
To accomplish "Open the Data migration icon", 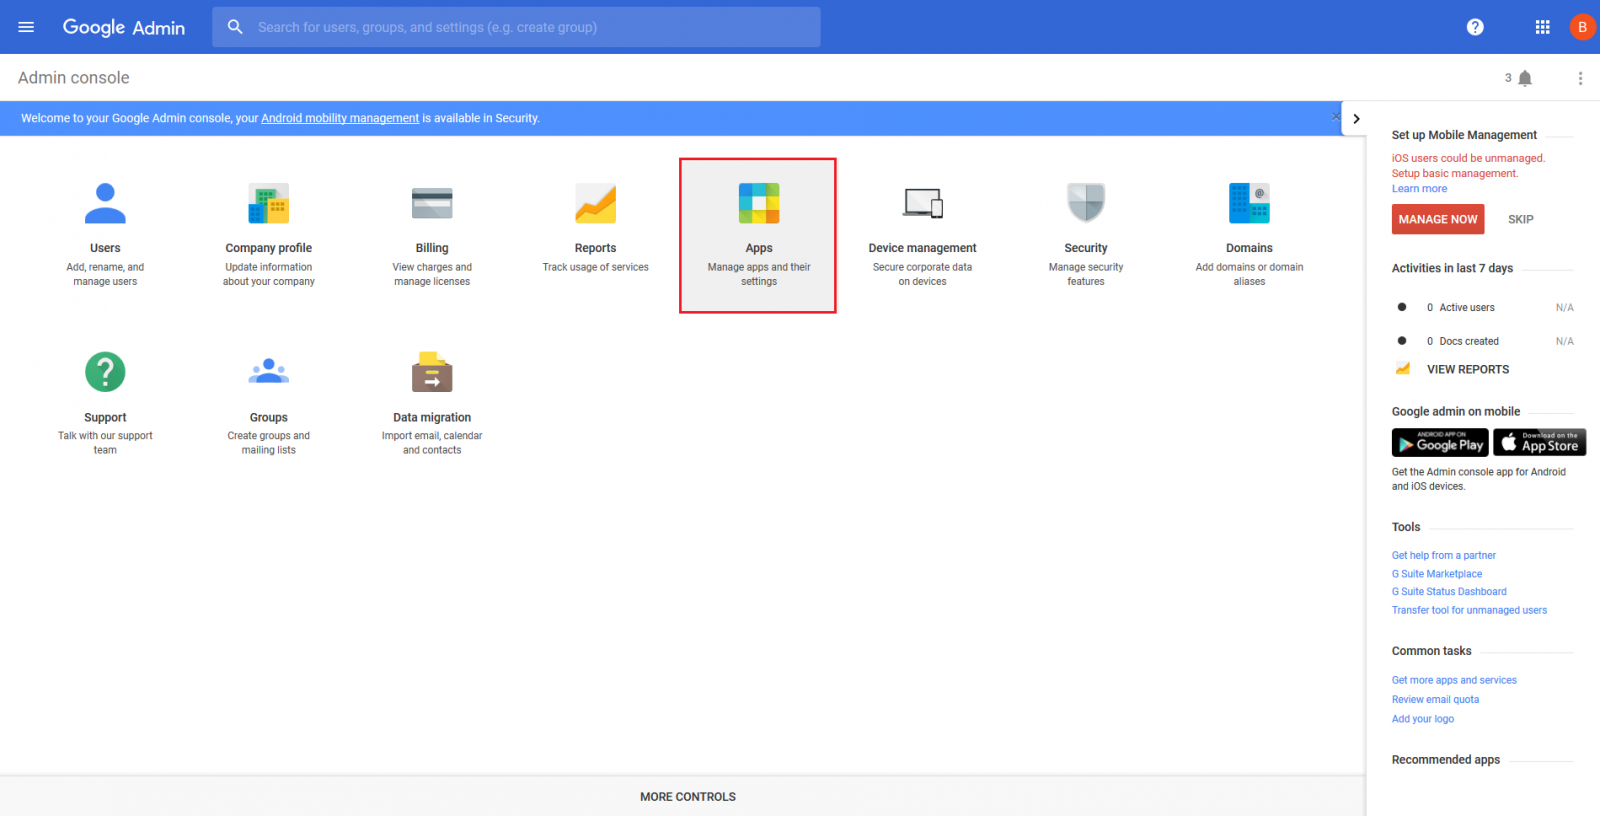I will [432, 372].
